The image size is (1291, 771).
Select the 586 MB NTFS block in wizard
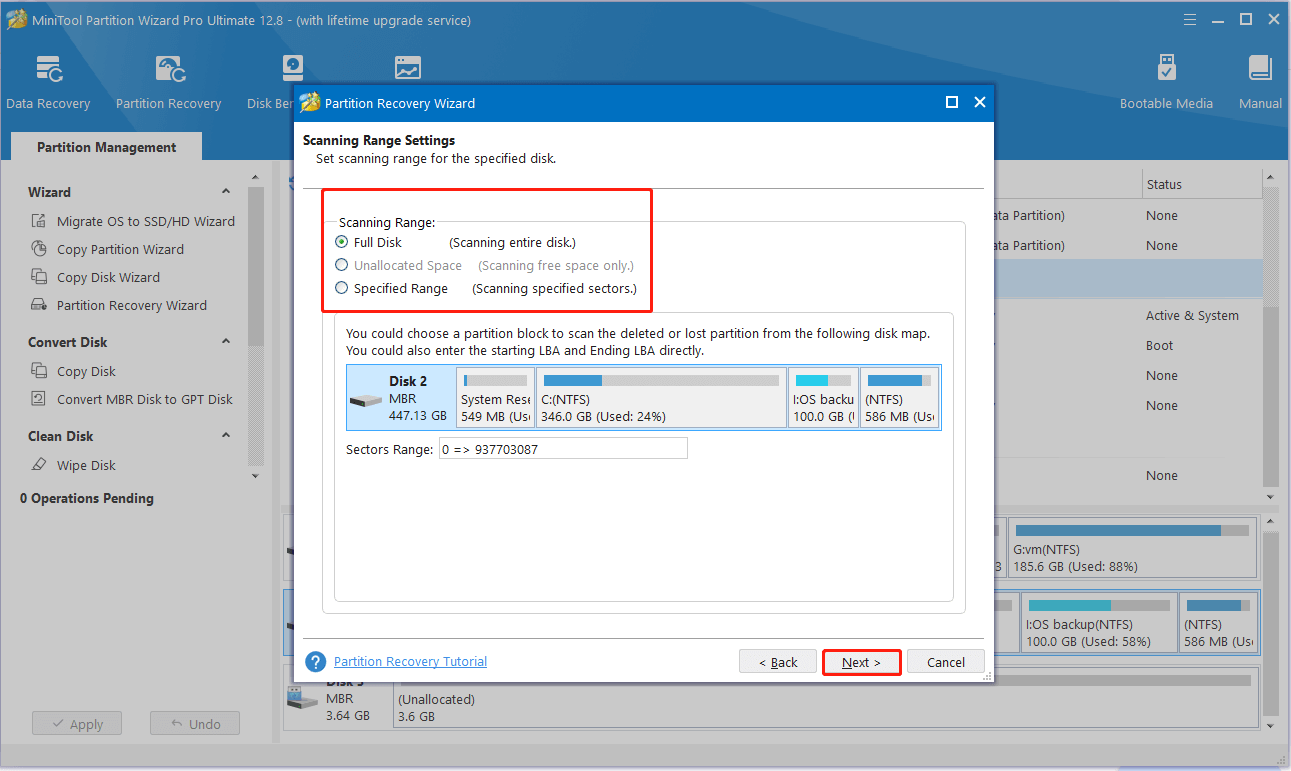[900, 398]
